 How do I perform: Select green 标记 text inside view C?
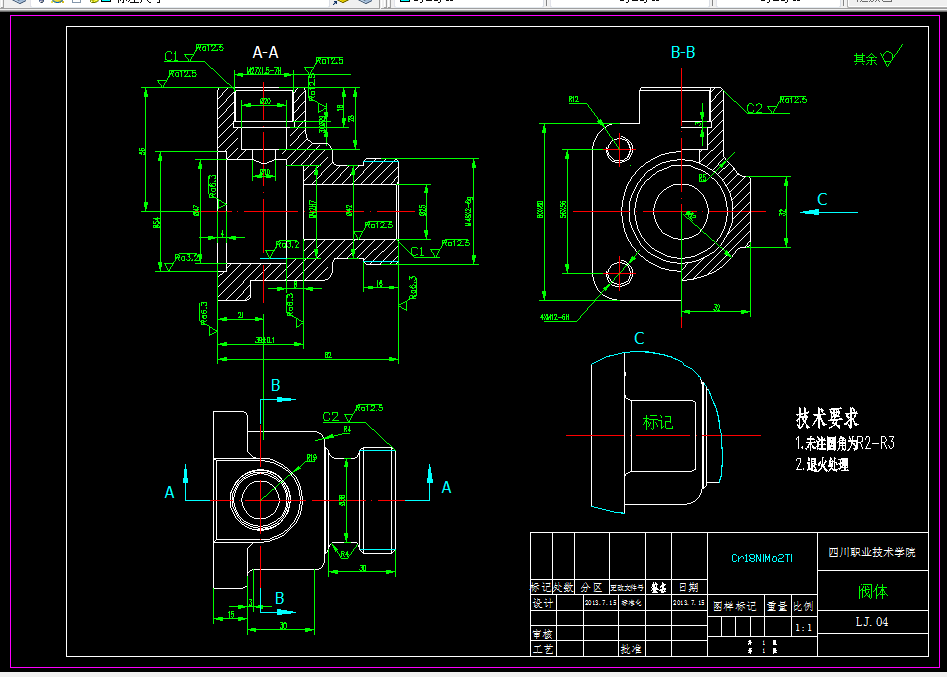pos(658,422)
